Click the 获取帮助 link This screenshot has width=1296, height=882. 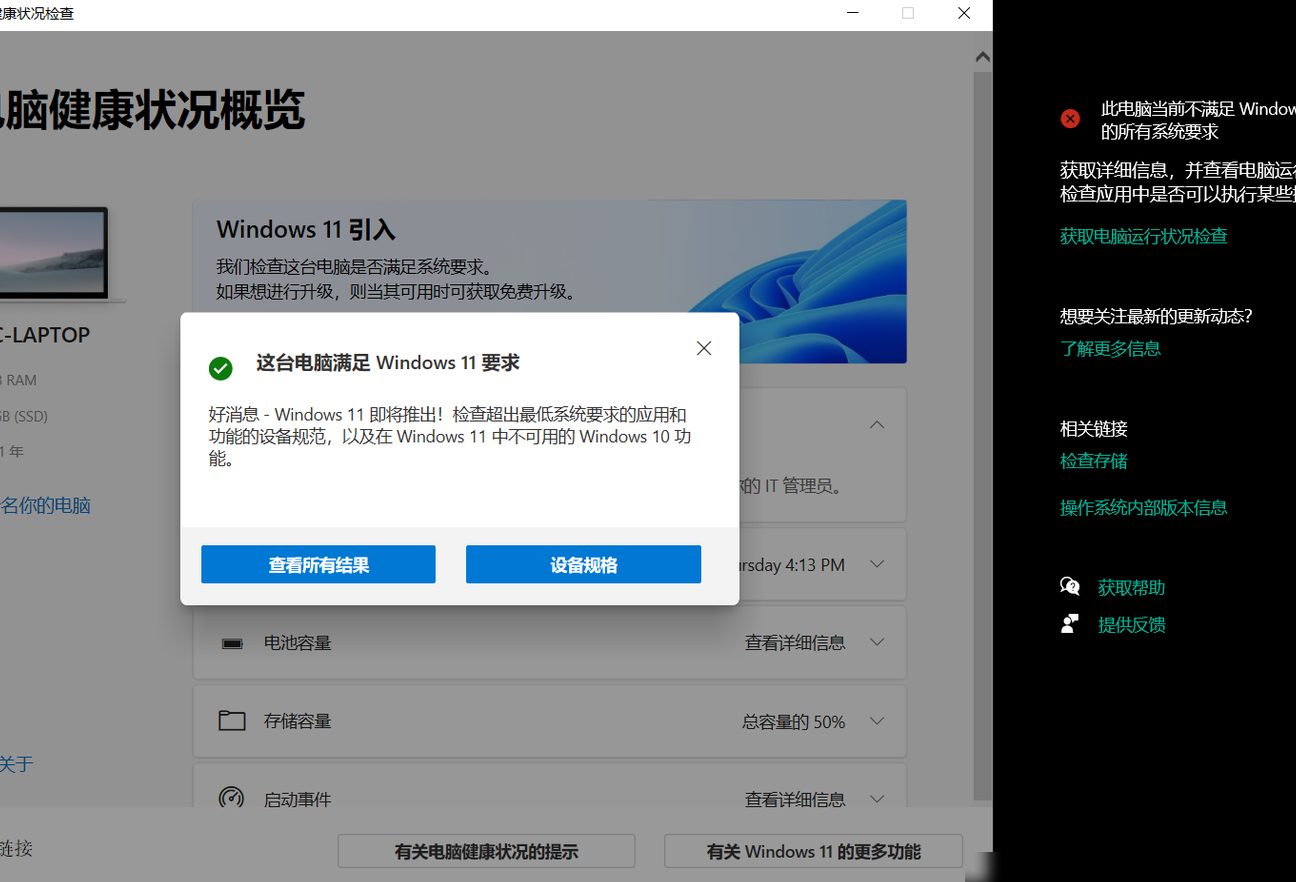tap(1132, 588)
